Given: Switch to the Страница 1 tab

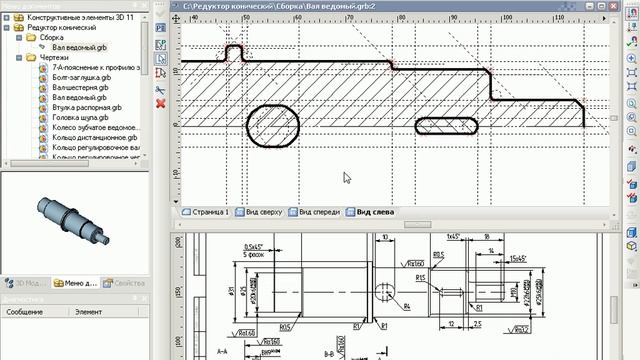Looking at the screenshot, I should pos(206,212).
